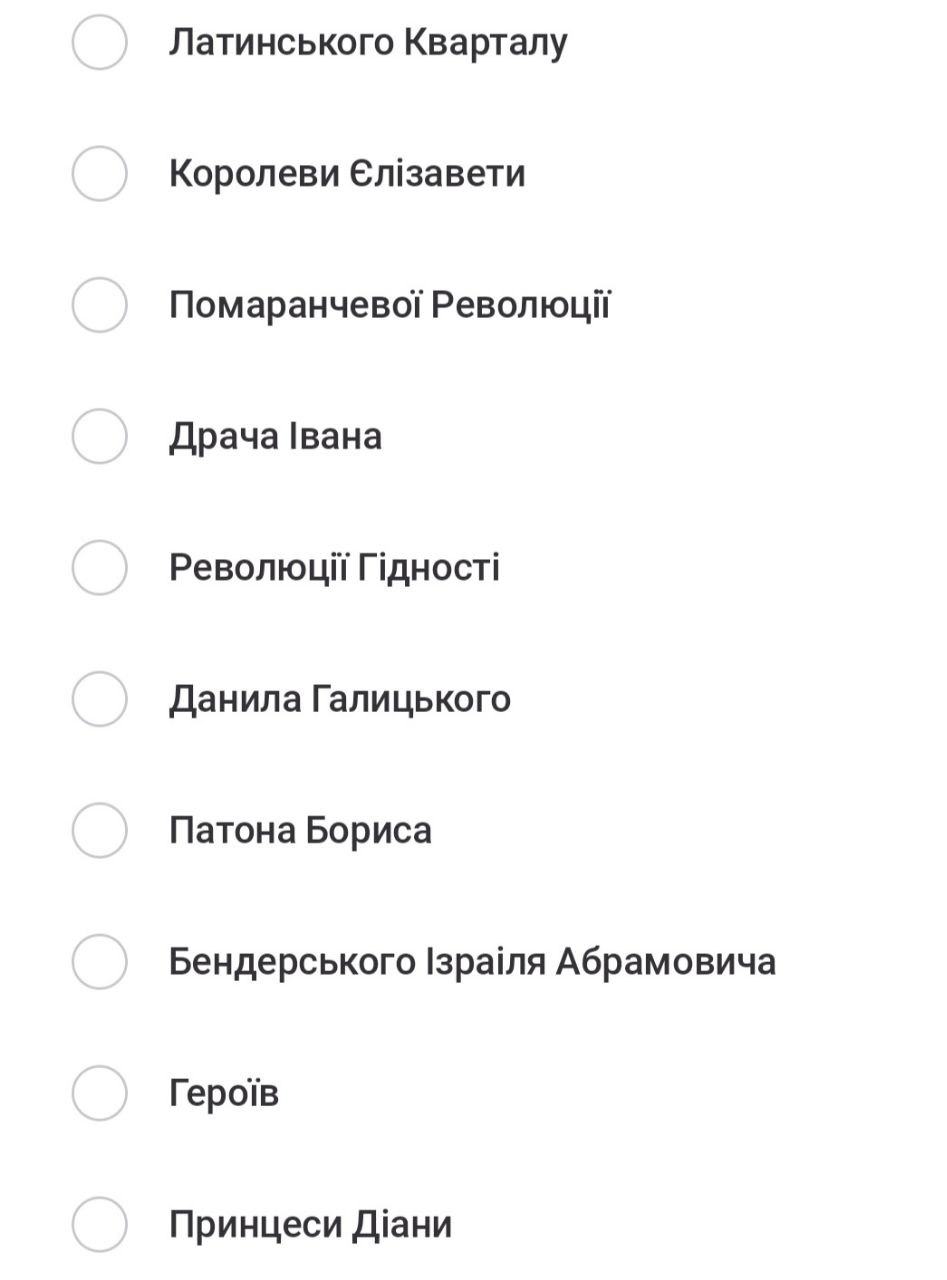Pick the Данила Галицького radio button
Viewport: 947px width, 1280px height.
coord(99,698)
